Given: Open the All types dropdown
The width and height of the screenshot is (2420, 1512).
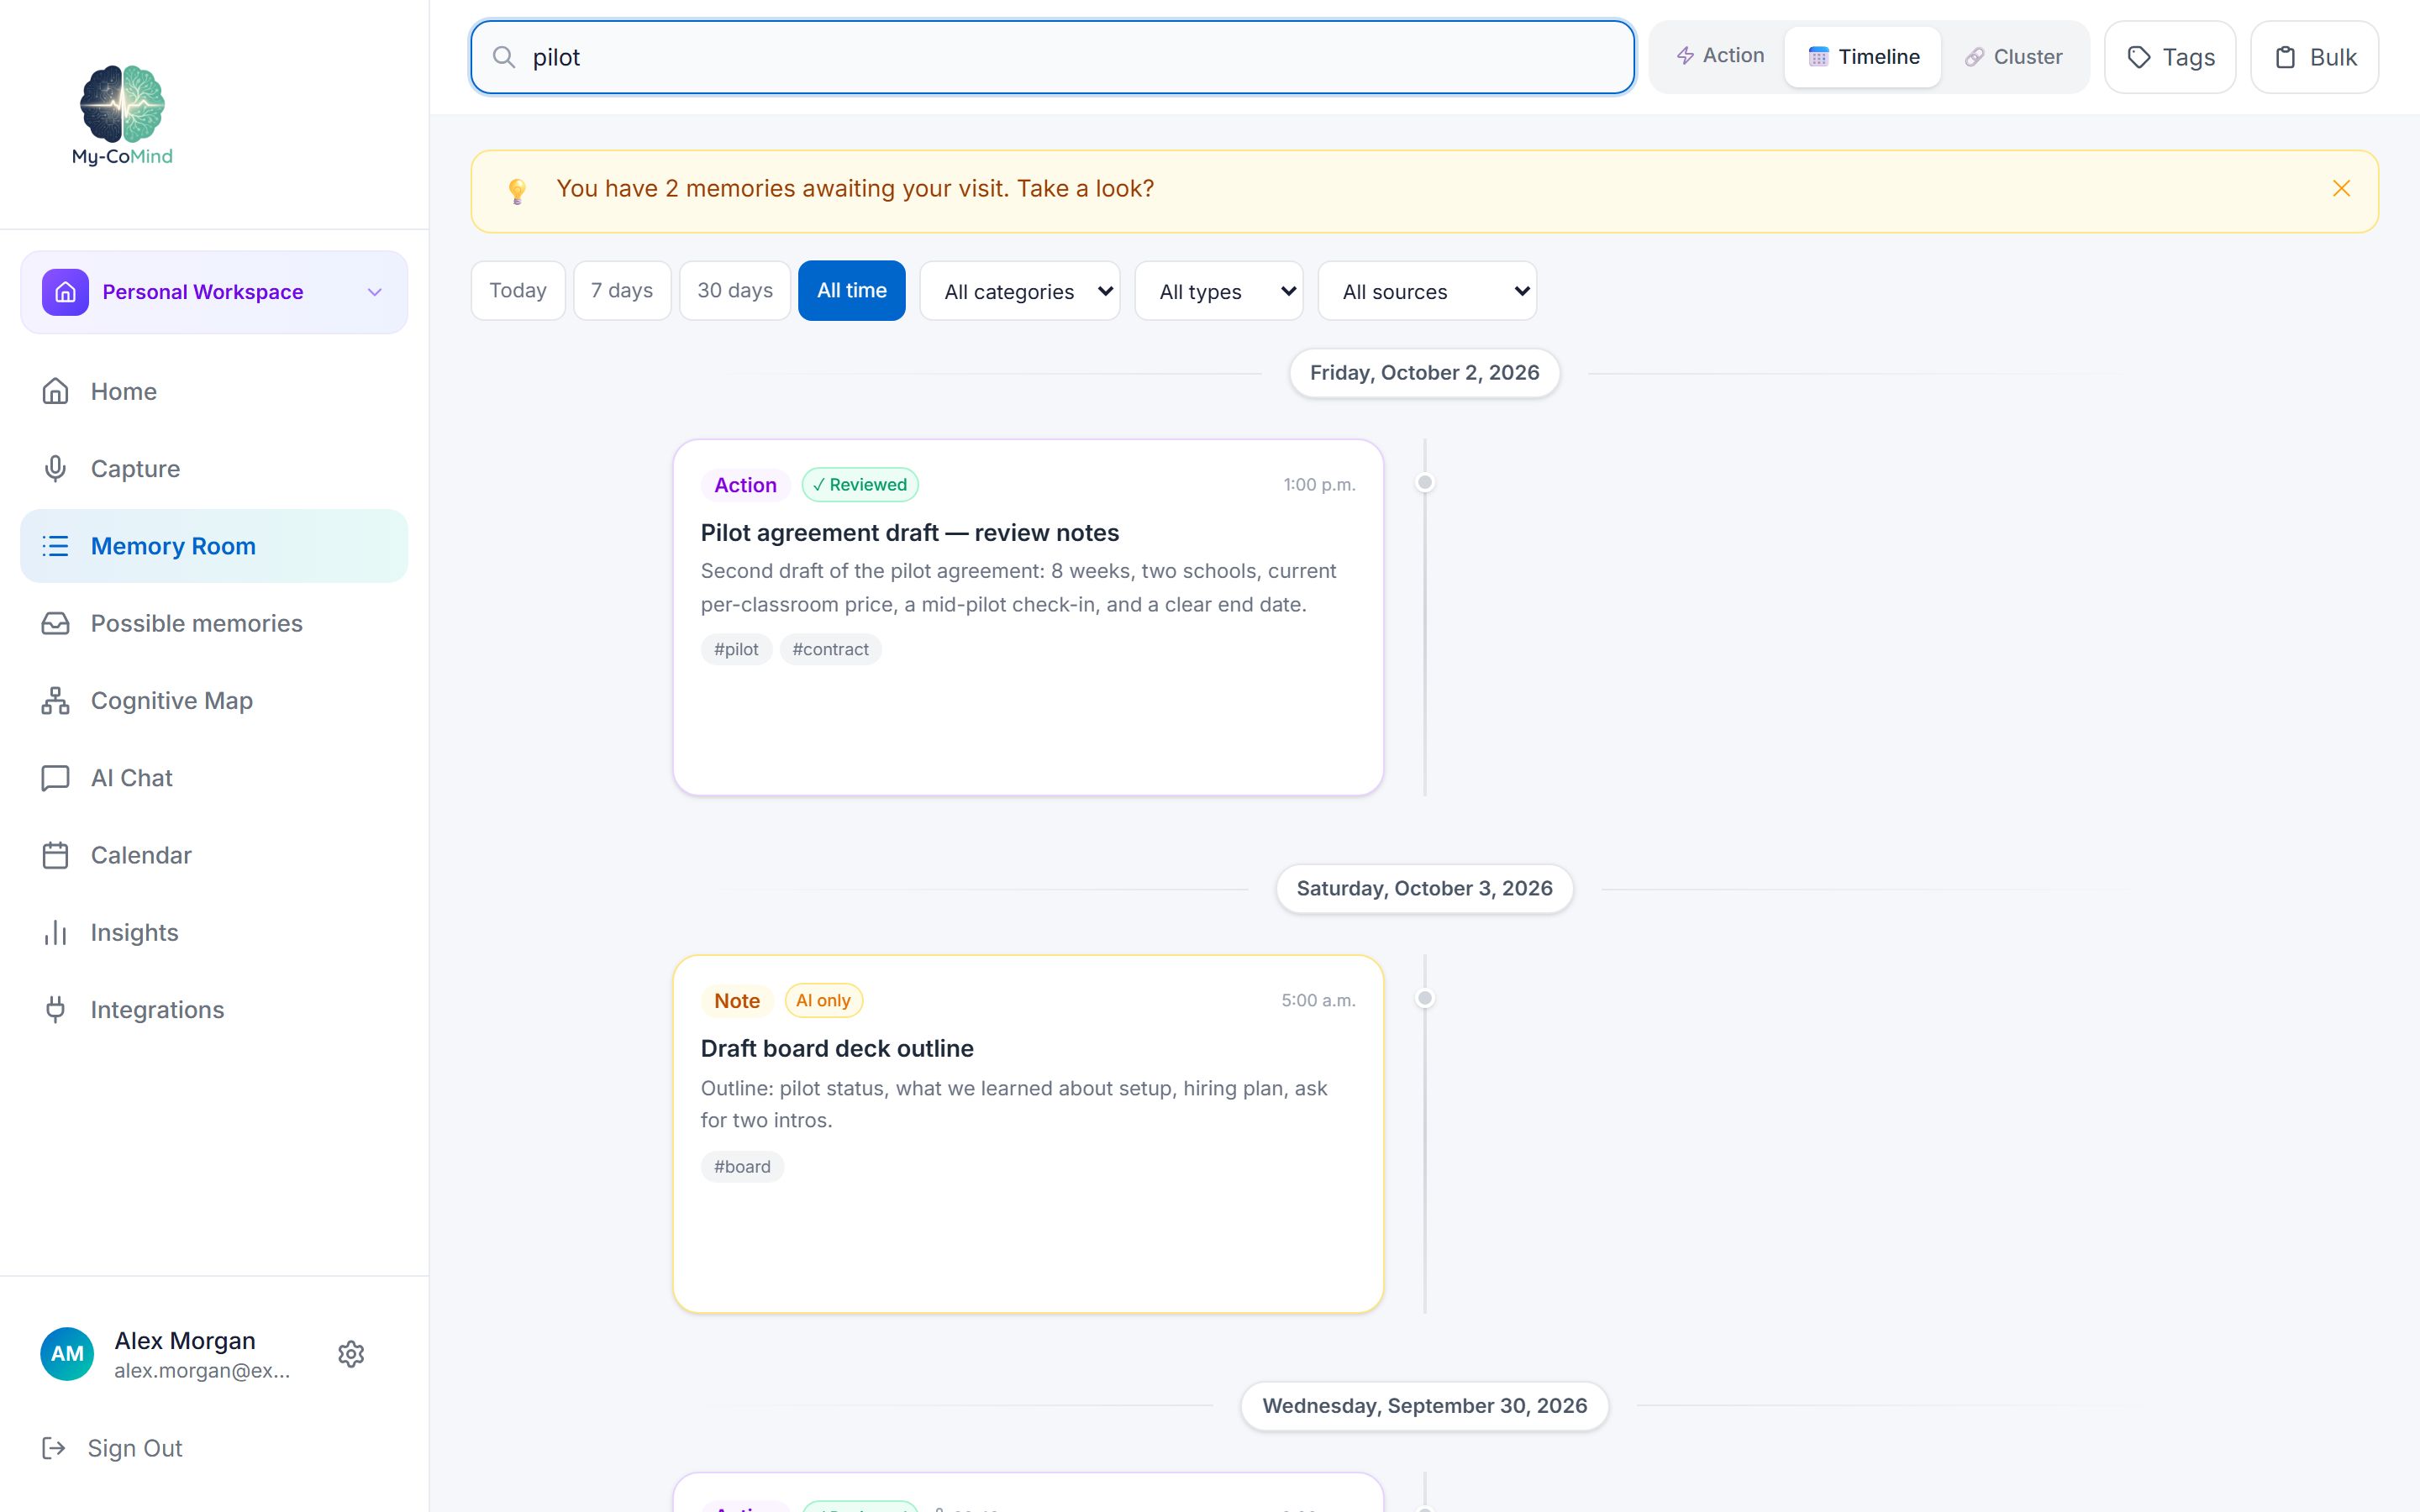Looking at the screenshot, I should [x=1219, y=291].
